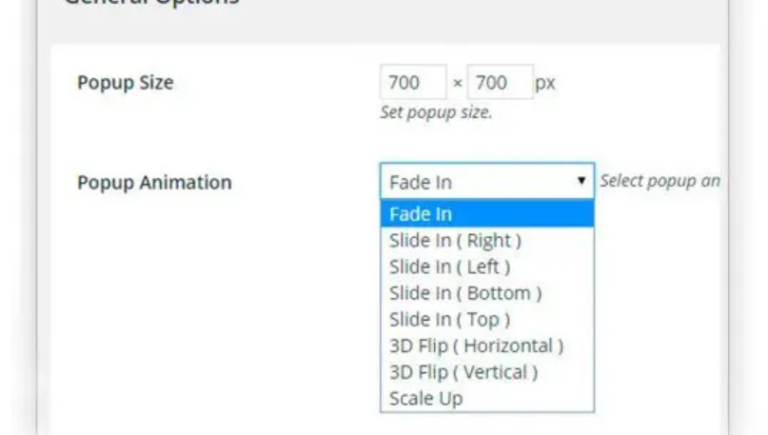
Task: Click the Popup Animation label
Action: click(154, 183)
